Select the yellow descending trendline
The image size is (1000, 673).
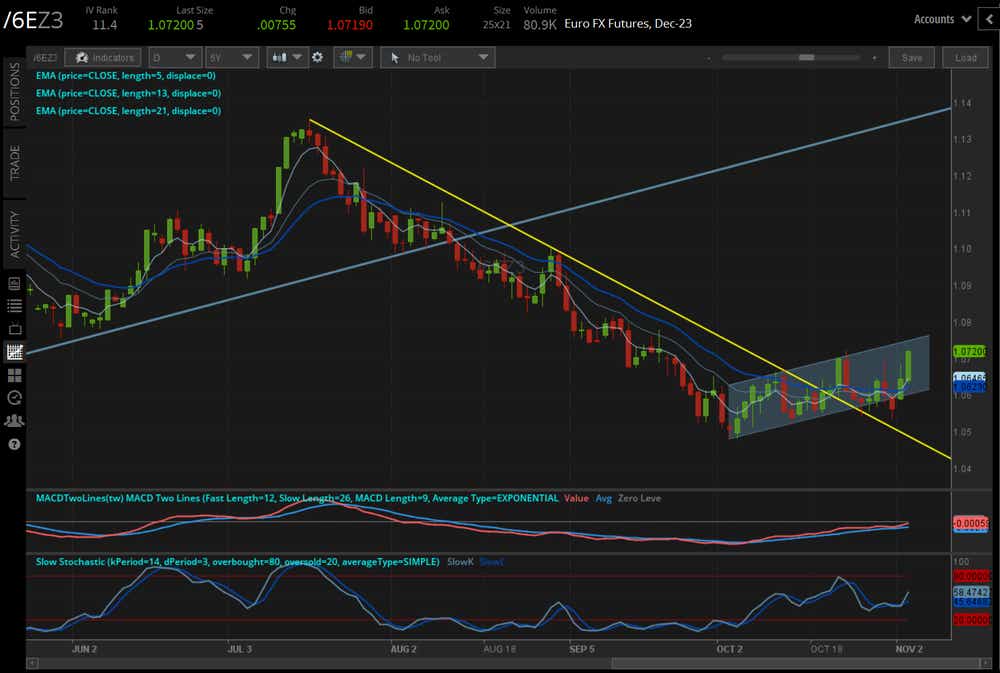[628, 288]
